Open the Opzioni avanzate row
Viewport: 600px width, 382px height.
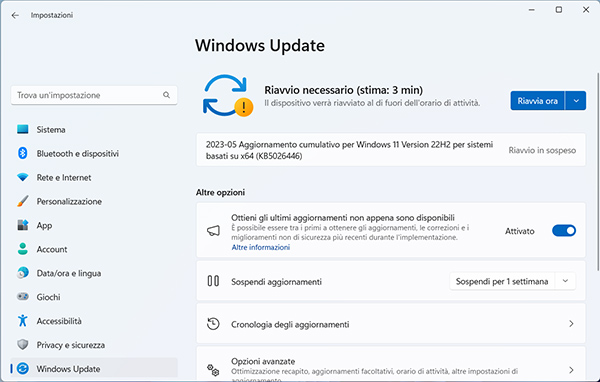(391, 364)
